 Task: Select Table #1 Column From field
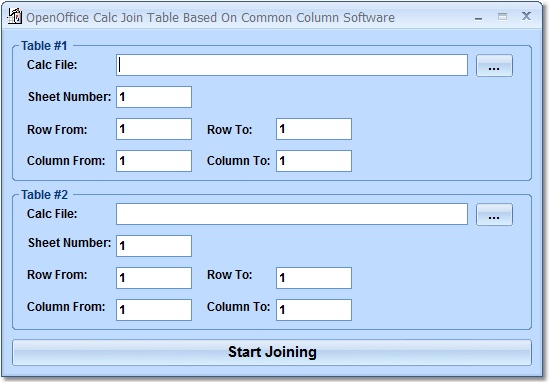(x=154, y=161)
